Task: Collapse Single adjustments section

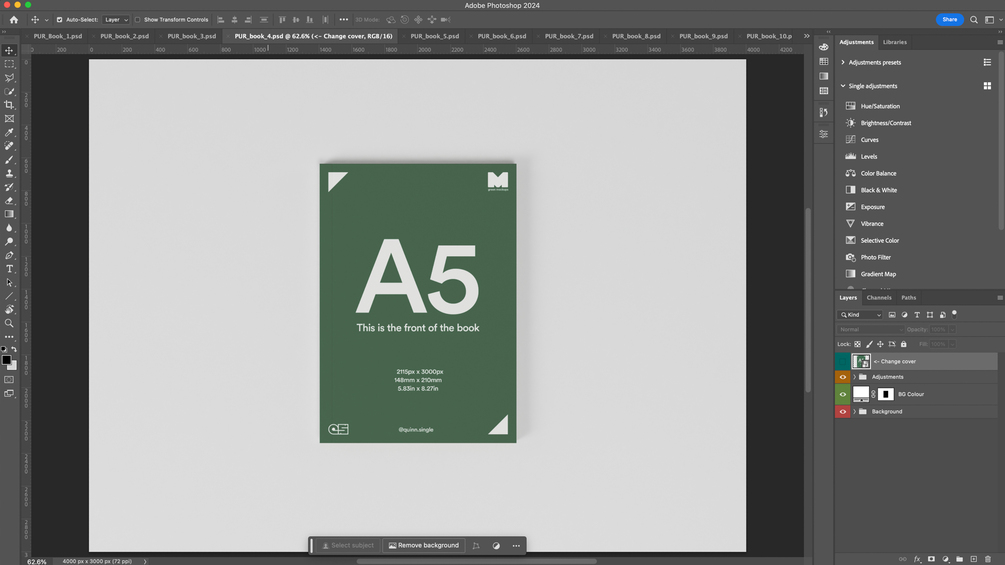Action: tap(843, 86)
